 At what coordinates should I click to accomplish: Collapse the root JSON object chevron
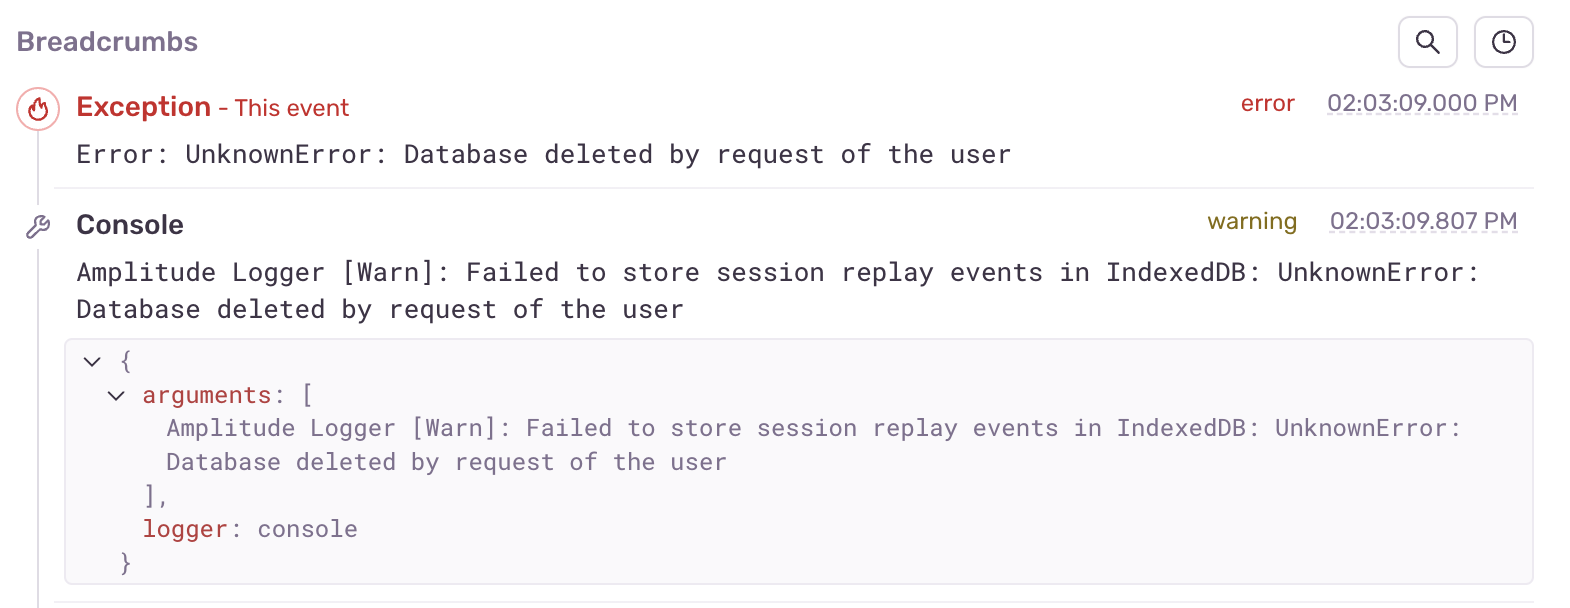[x=93, y=362]
